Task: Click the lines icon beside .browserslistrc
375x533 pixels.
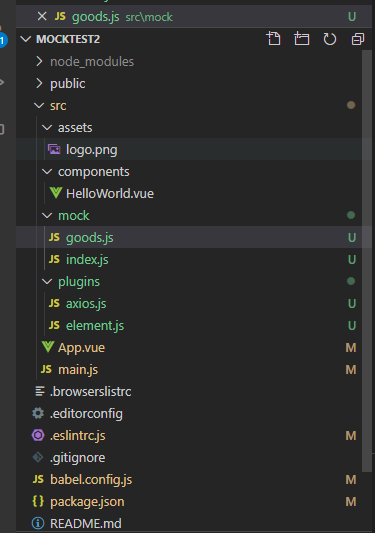Action: click(40, 391)
